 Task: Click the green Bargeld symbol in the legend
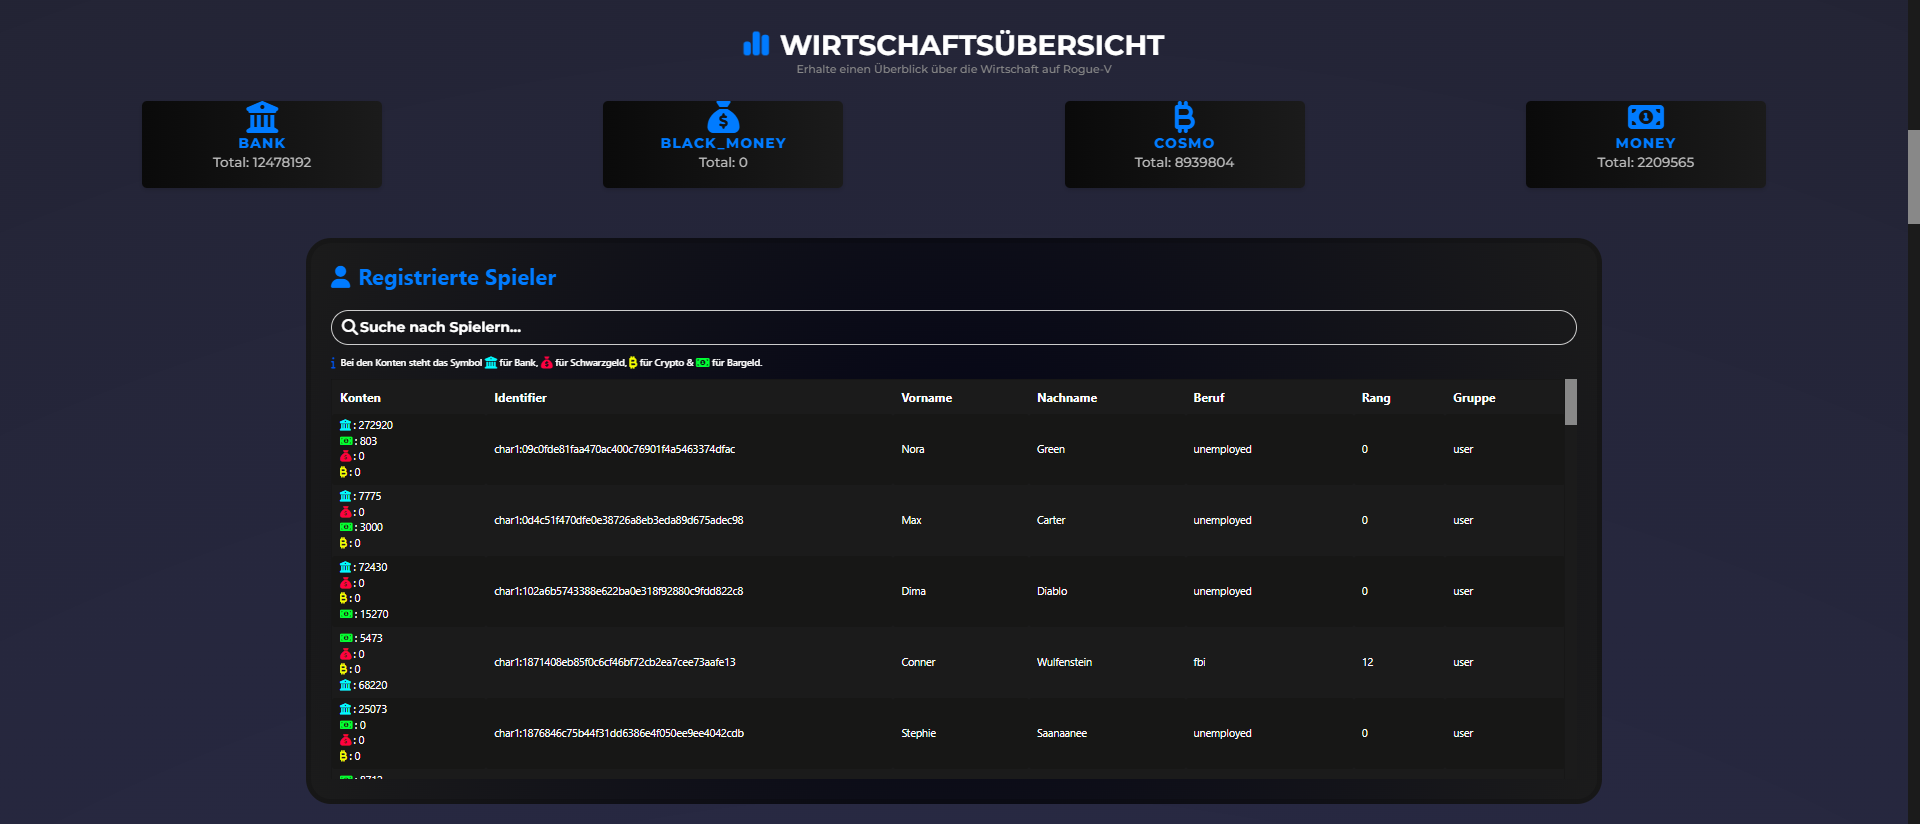[703, 363]
